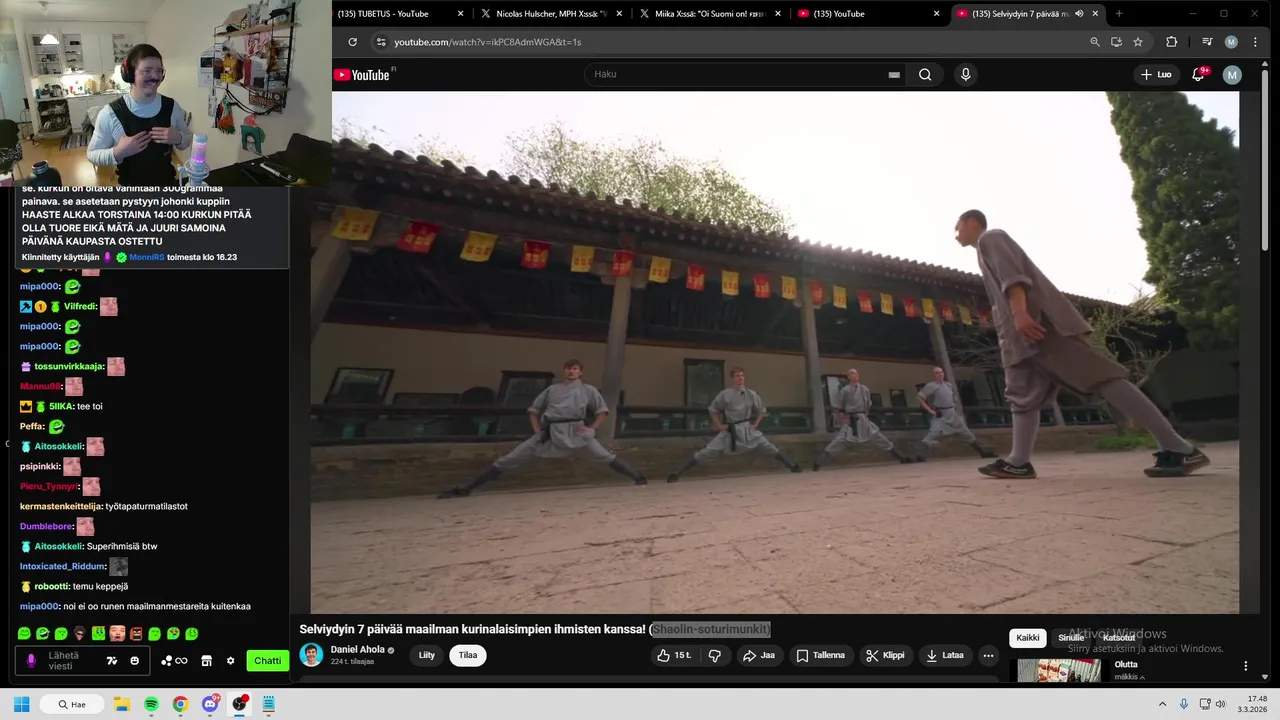Open OBS Studio from taskbar
This screenshot has width=1280, height=720.
point(239,704)
